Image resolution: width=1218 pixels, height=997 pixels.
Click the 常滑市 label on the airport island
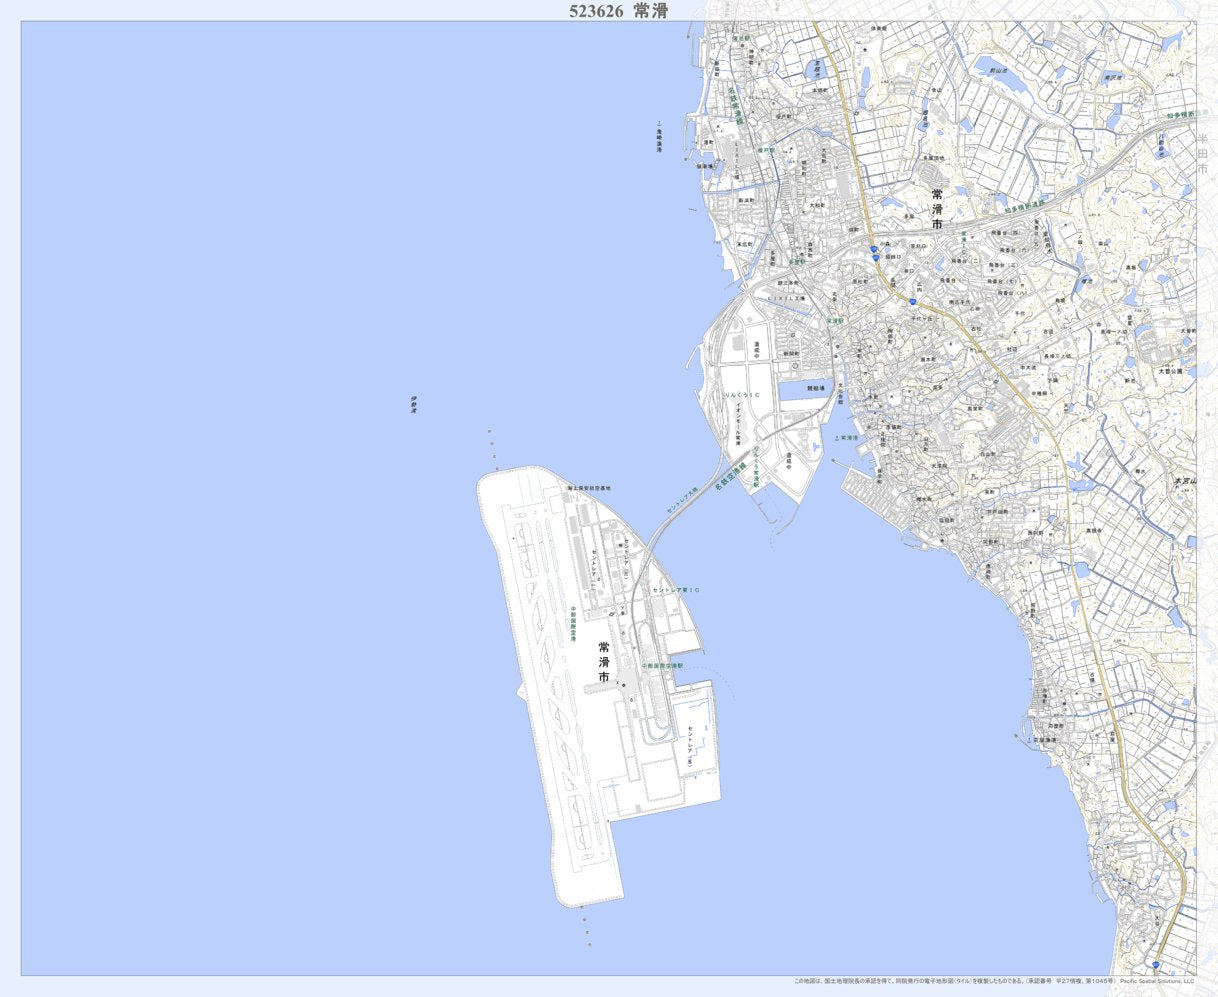click(x=604, y=662)
